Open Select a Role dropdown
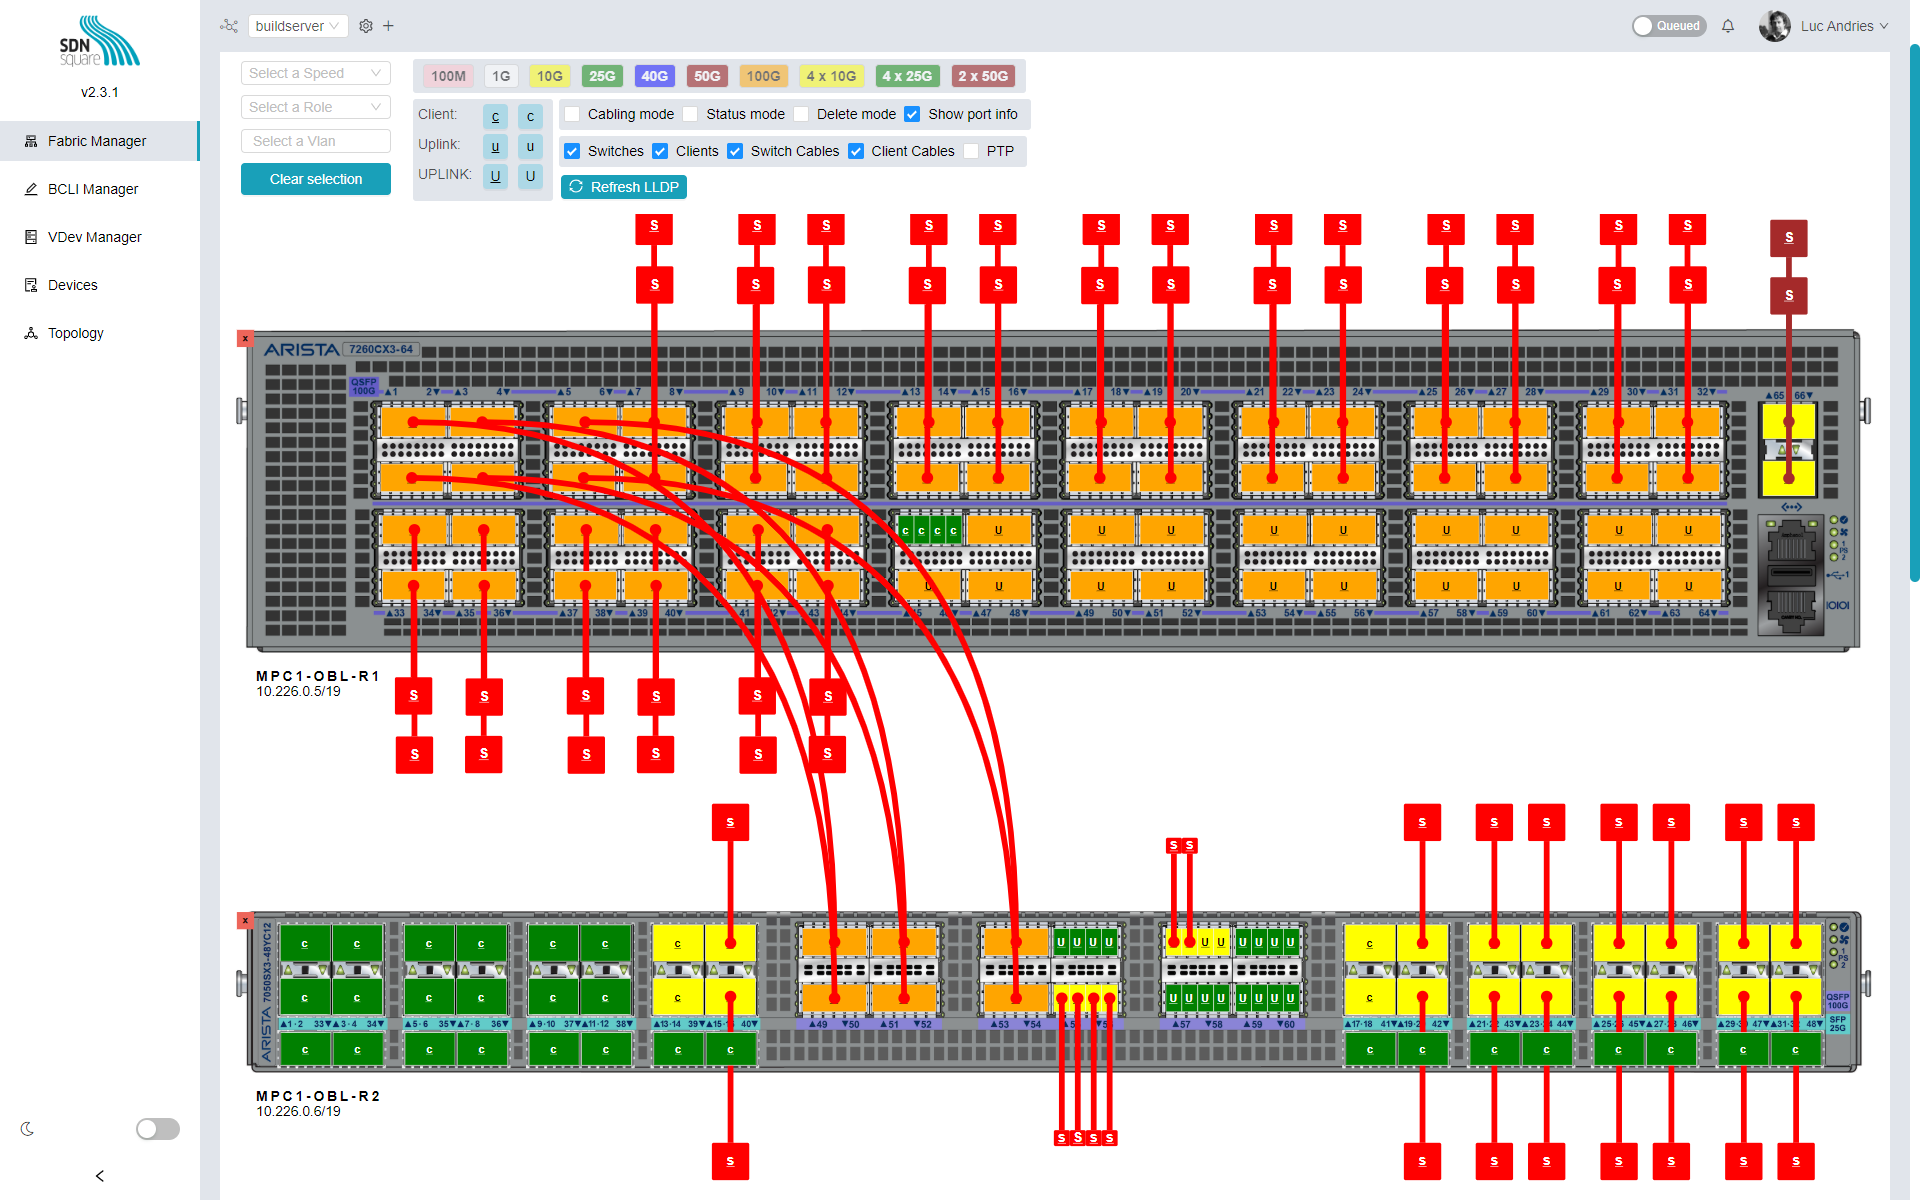1920x1200 pixels. click(315, 107)
